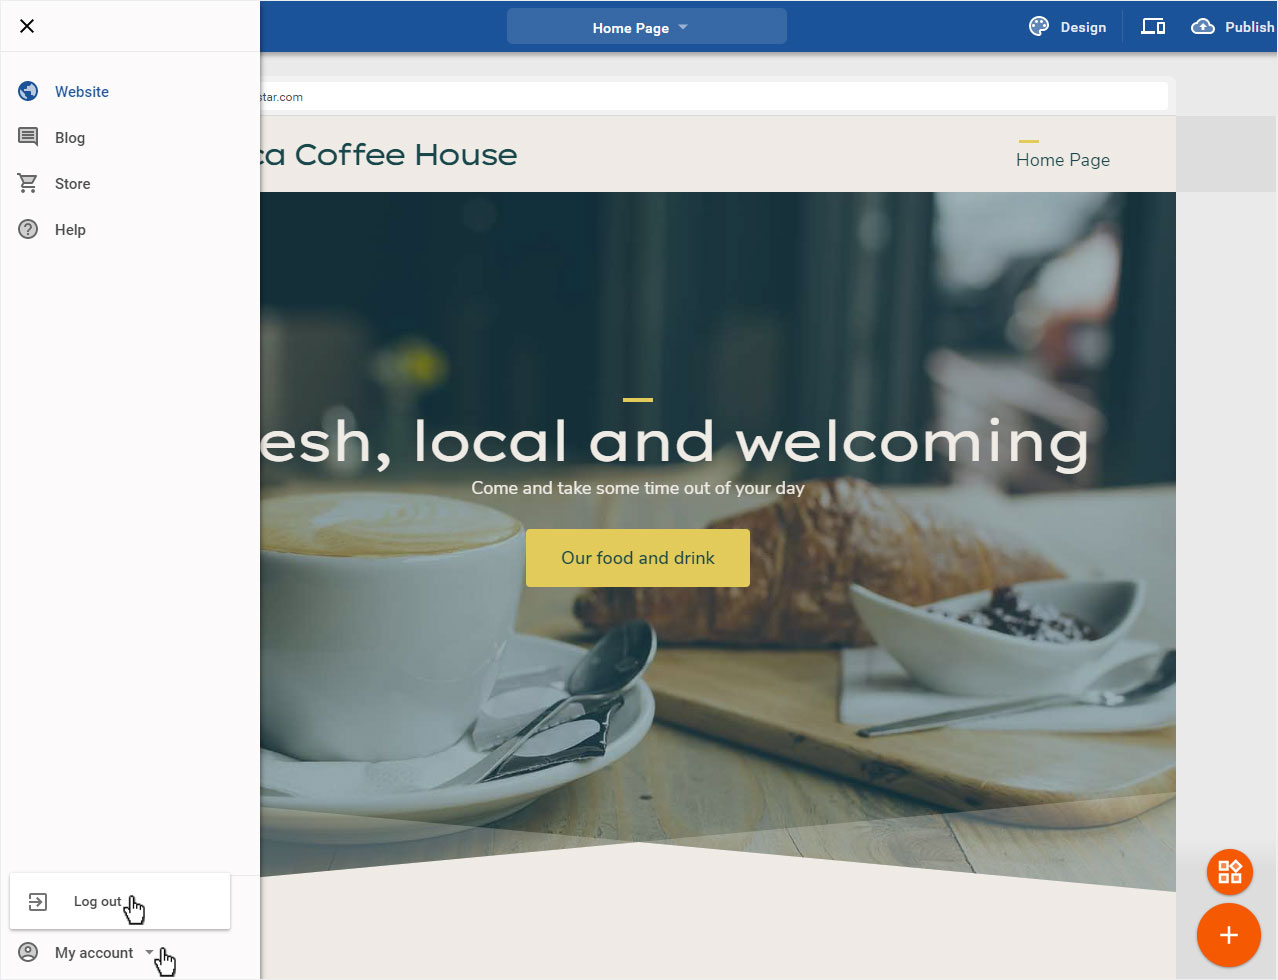Click the orange plus add button
Screen dimensions: 1278x980
point(1229,935)
